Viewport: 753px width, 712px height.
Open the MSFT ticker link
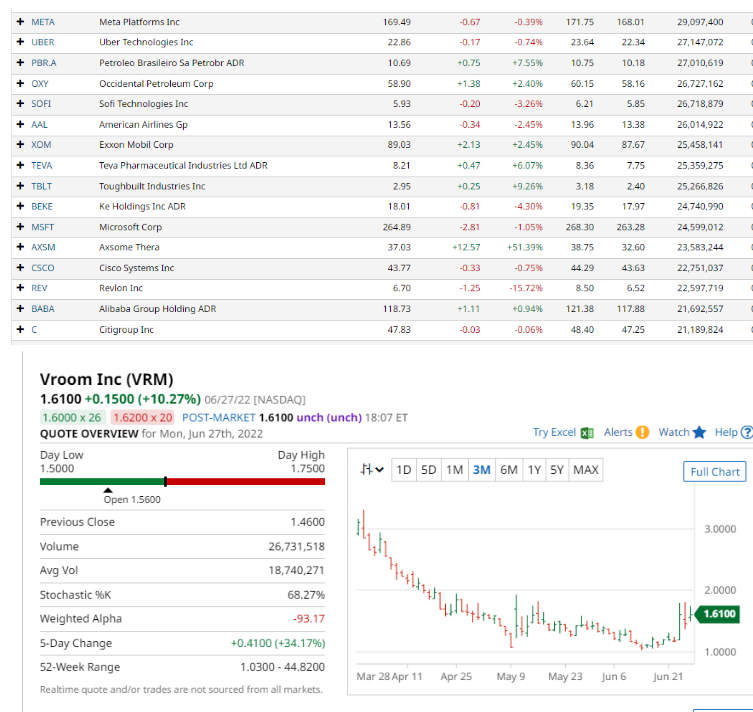pyautogui.click(x=43, y=227)
